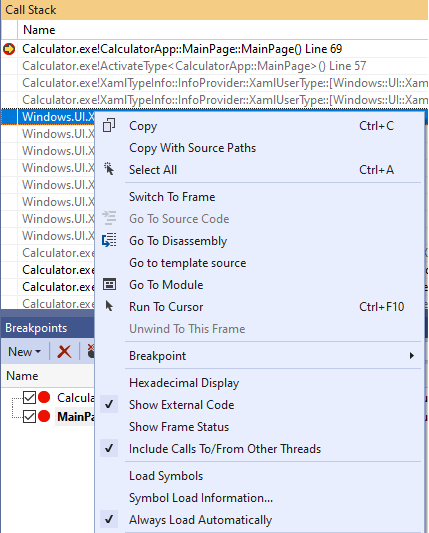Choose Switch To Frame menu entry
Screen dimensions: 429x533
coord(172,196)
